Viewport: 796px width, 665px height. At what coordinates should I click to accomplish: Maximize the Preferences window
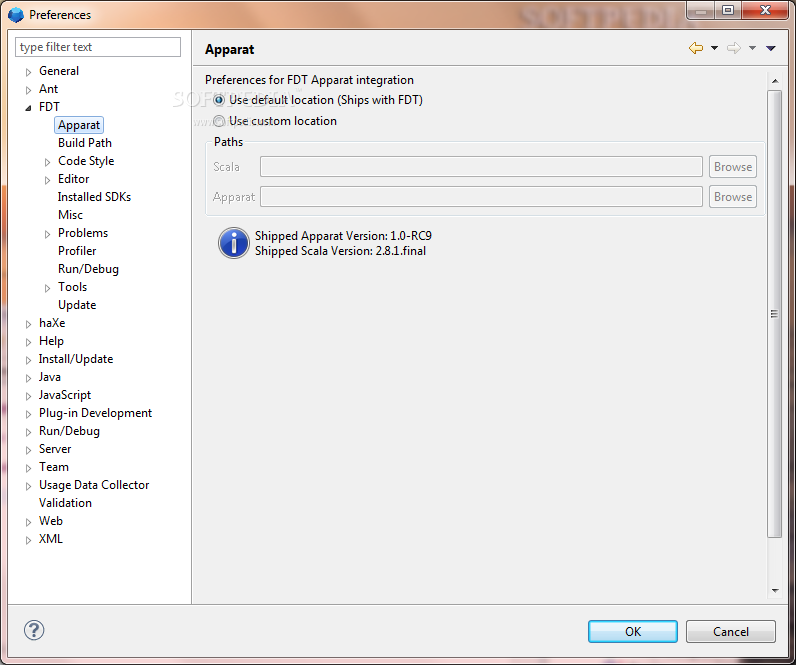click(728, 10)
